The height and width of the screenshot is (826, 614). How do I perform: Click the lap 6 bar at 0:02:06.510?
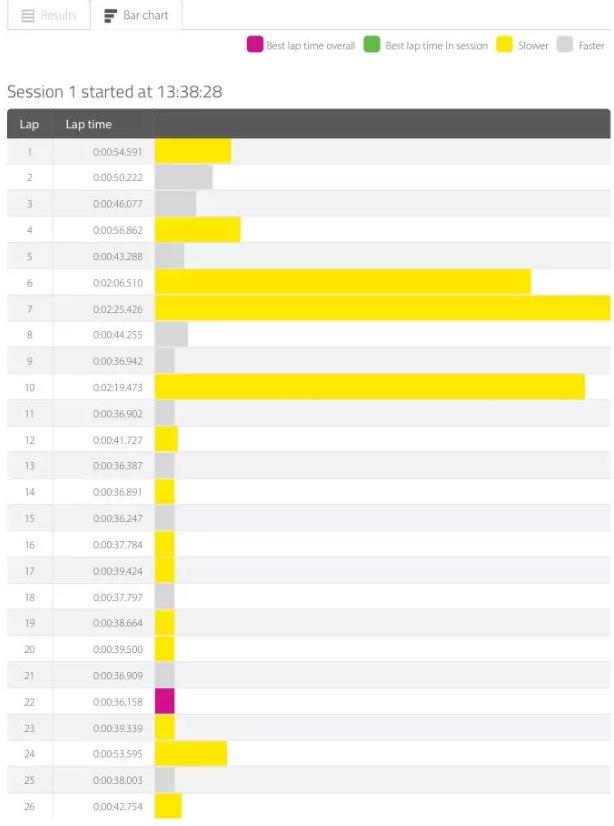pos(343,282)
